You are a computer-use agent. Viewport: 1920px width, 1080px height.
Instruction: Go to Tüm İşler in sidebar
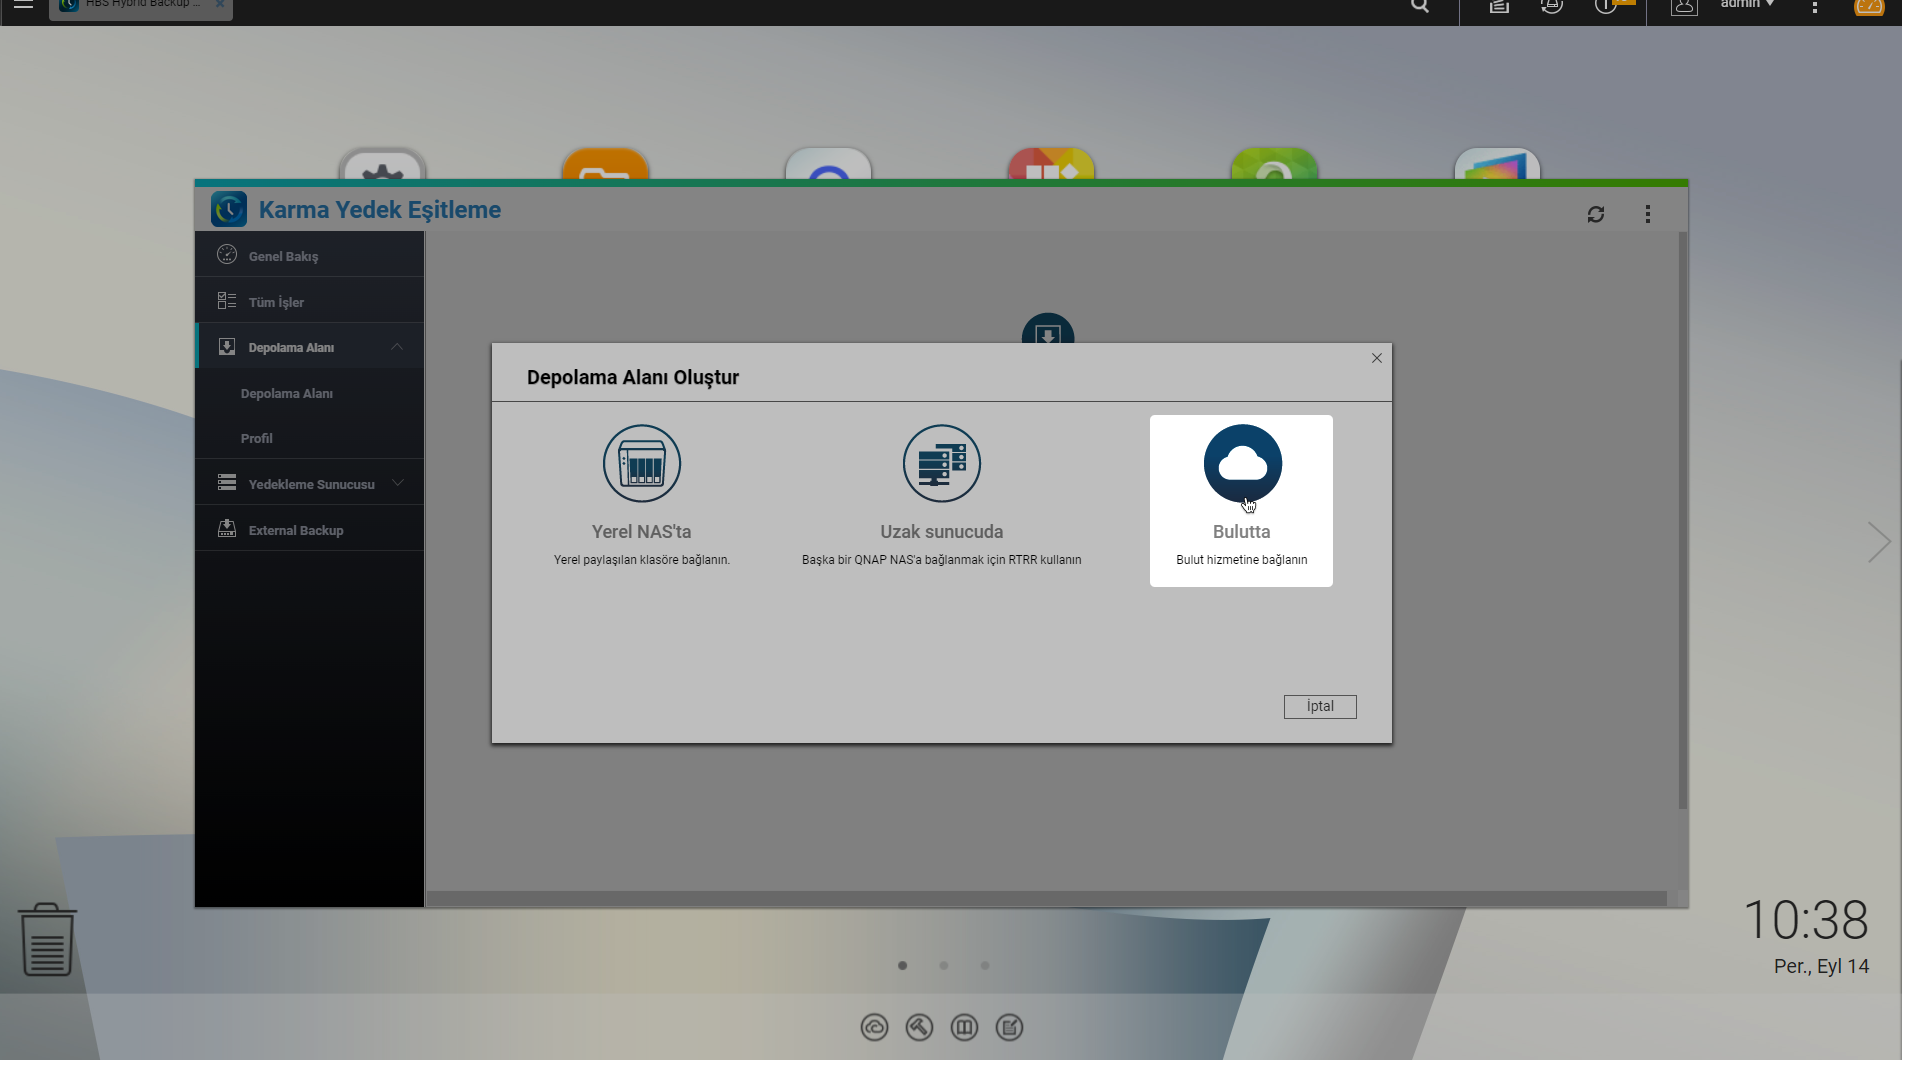point(276,302)
